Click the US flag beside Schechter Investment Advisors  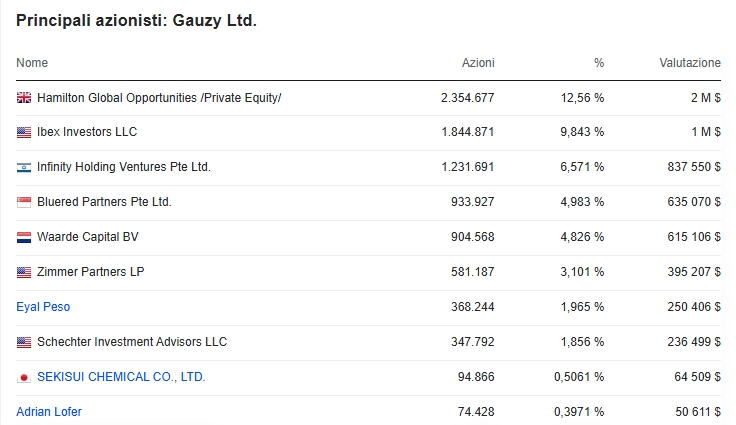tap(24, 342)
